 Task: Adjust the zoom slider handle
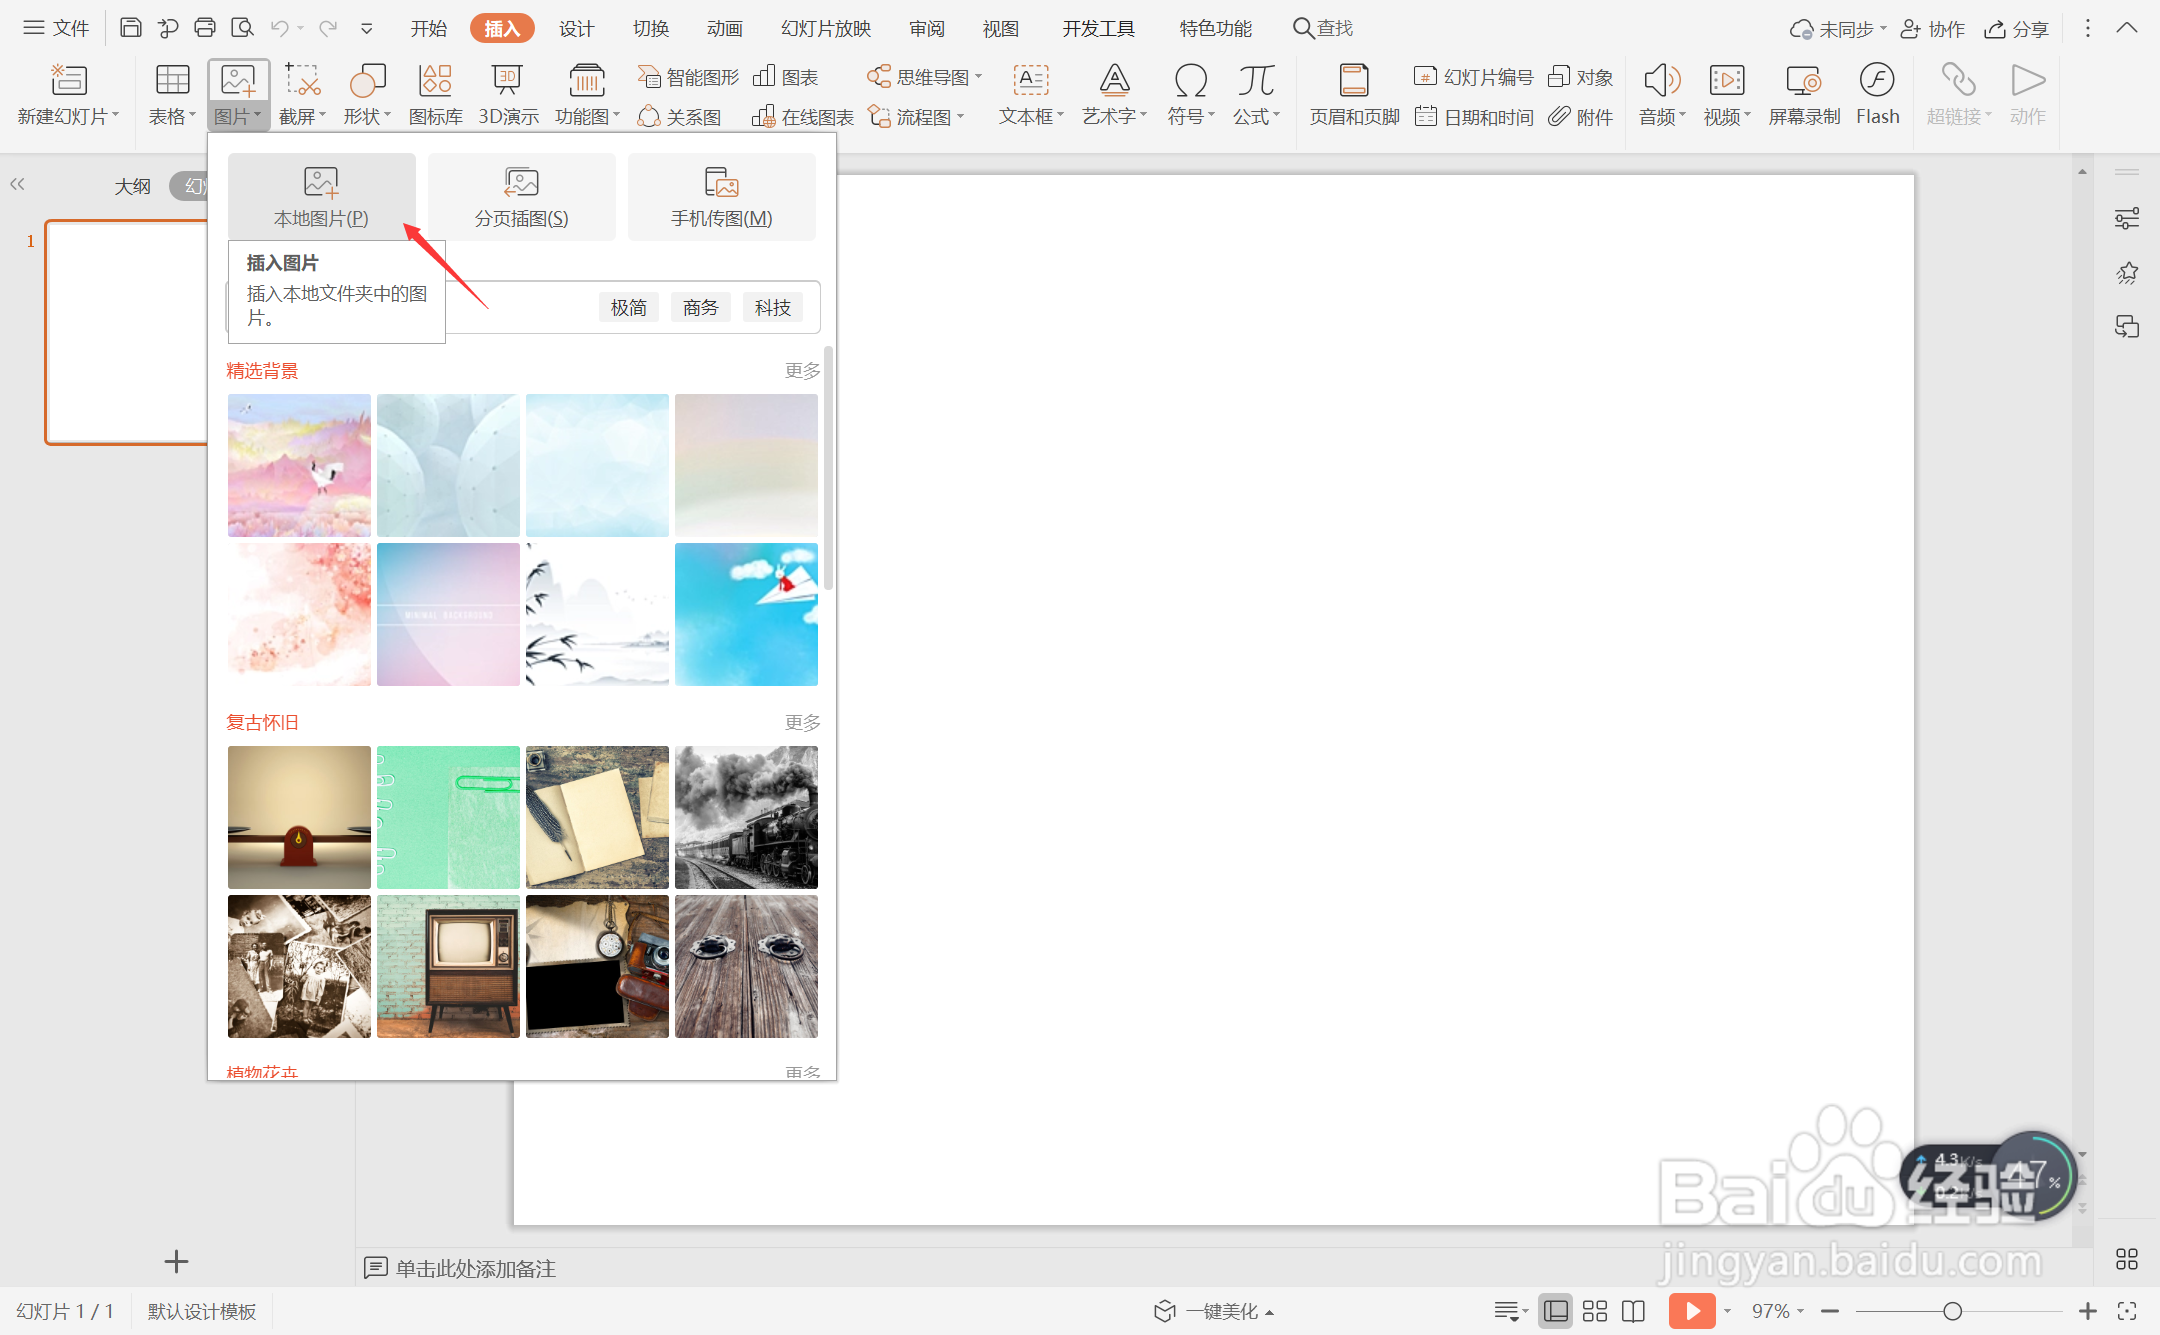(x=1952, y=1311)
